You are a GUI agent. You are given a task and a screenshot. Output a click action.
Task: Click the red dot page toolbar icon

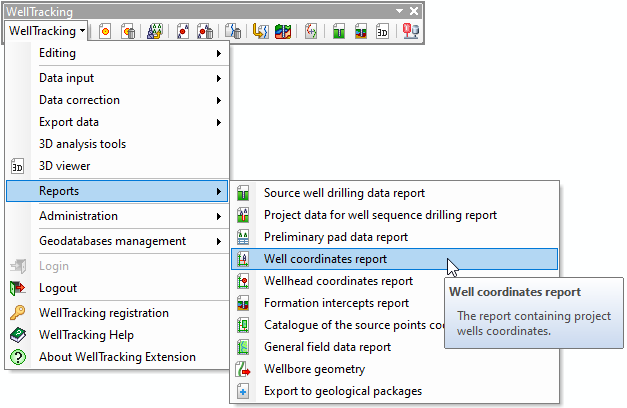(x=183, y=31)
